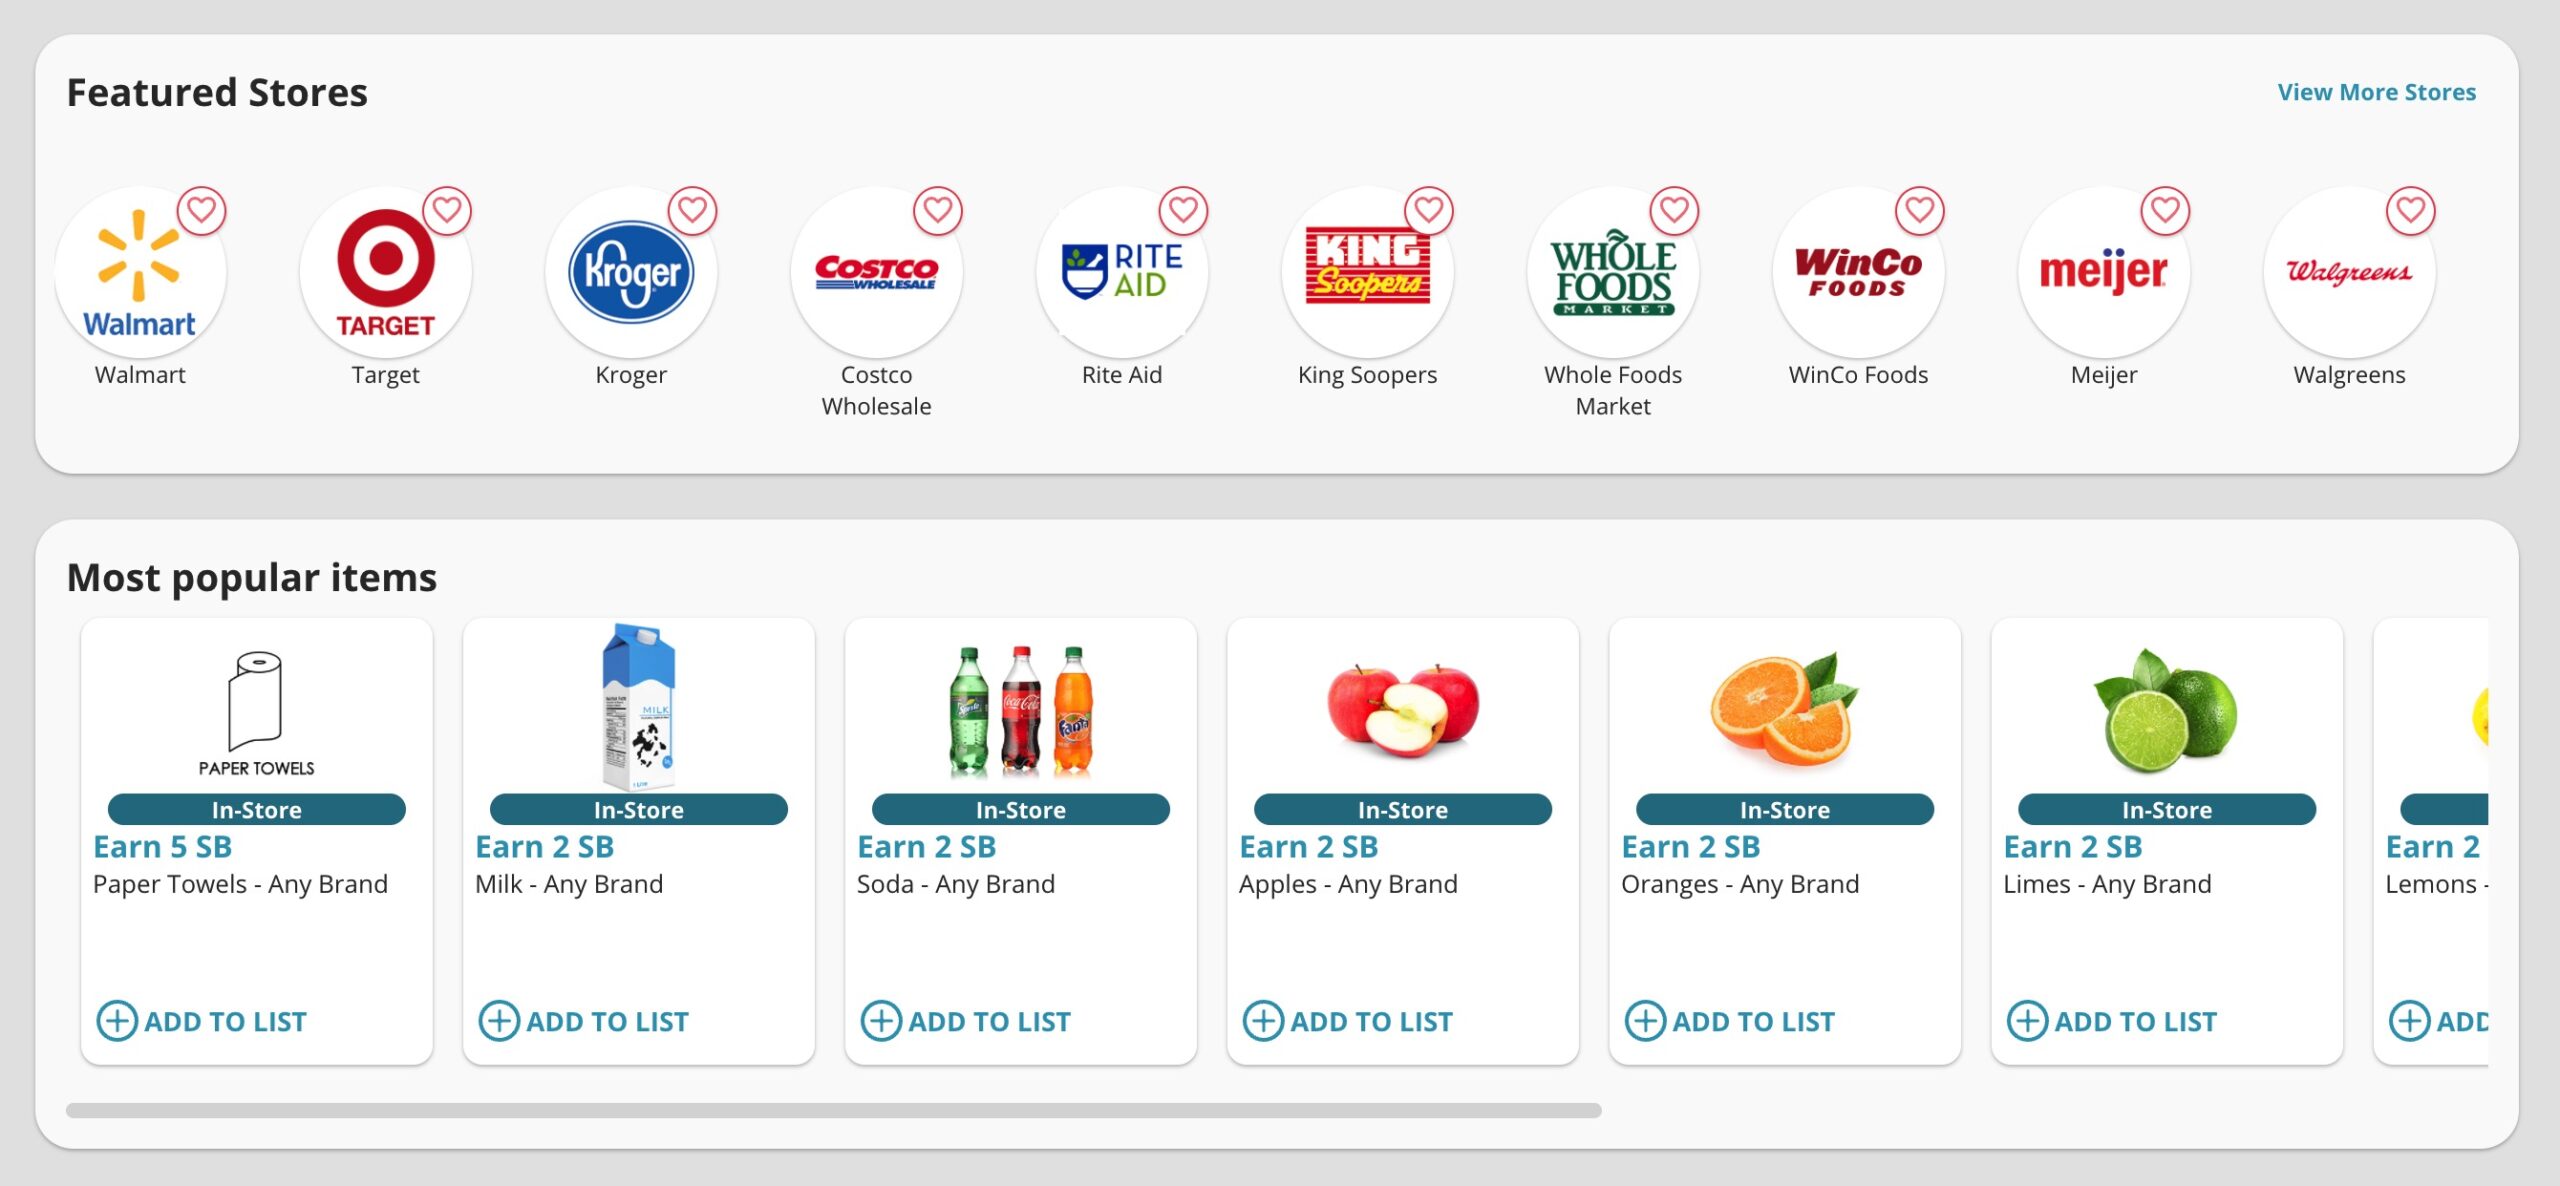Select the WinCo Foods logo

pyautogui.click(x=1857, y=272)
